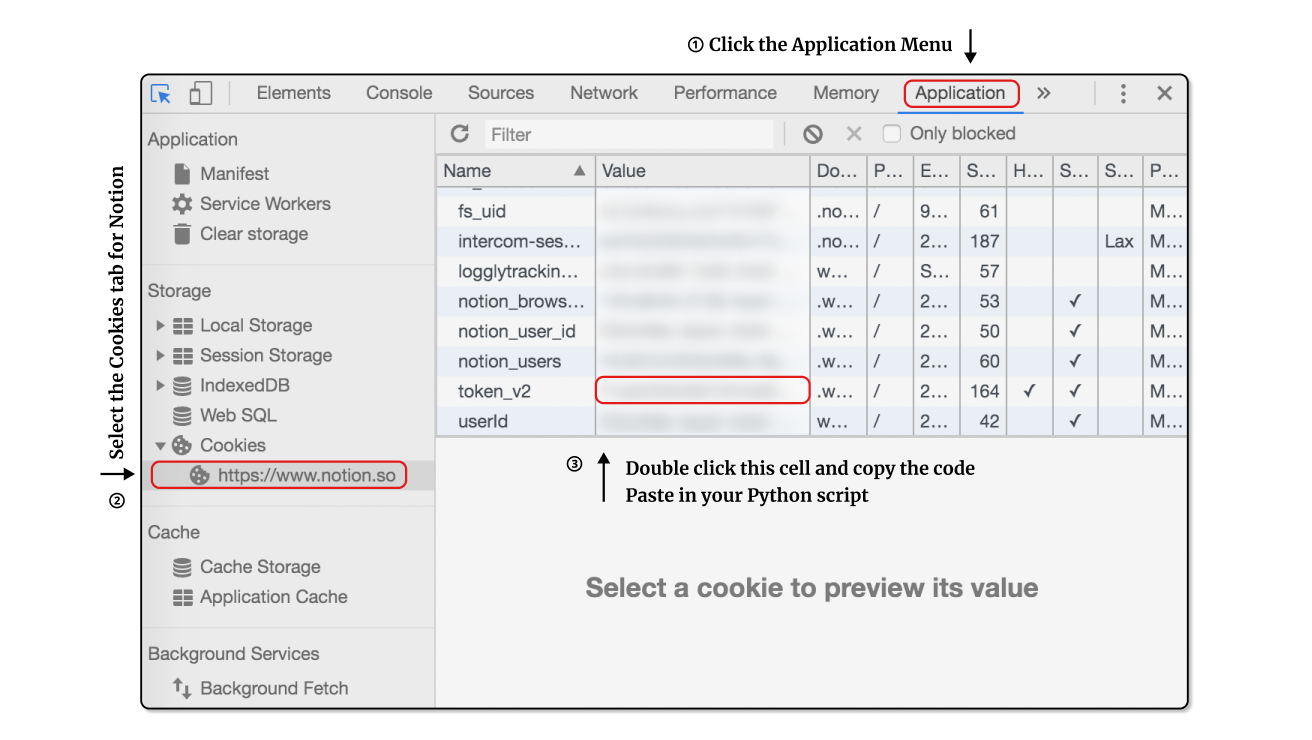
Task: Select Web SQL in Storage
Action: click(x=238, y=416)
